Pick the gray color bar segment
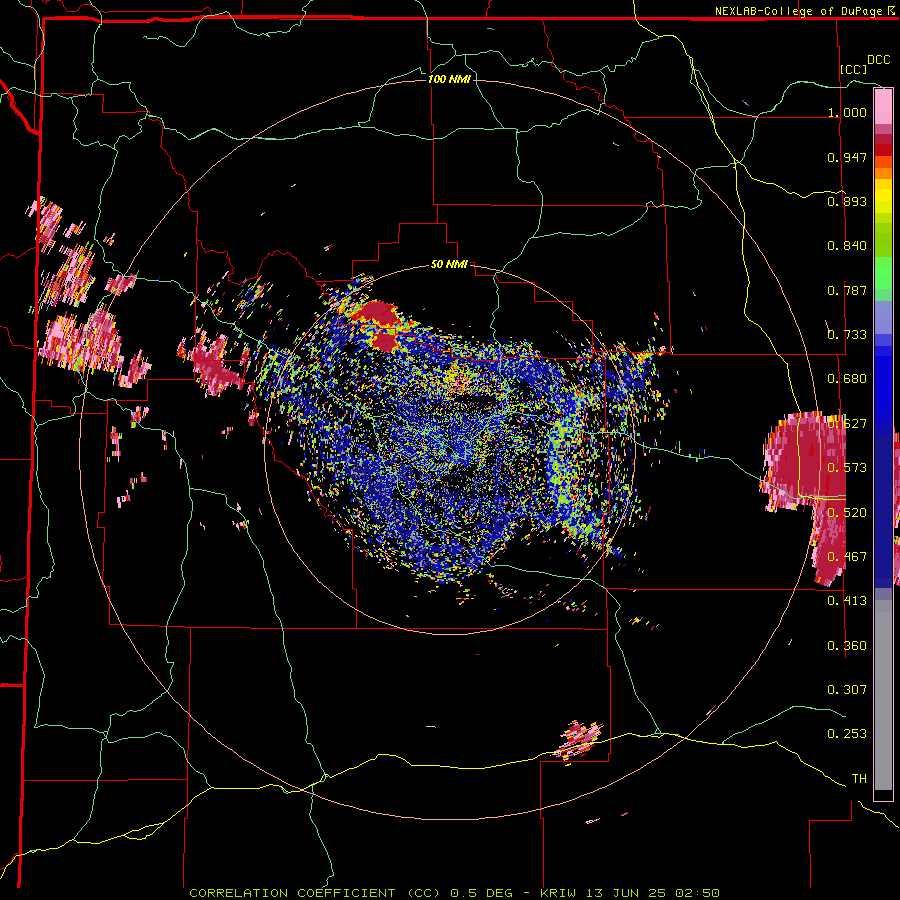The width and height of the screenshot is (900, 900). point(883,695)
